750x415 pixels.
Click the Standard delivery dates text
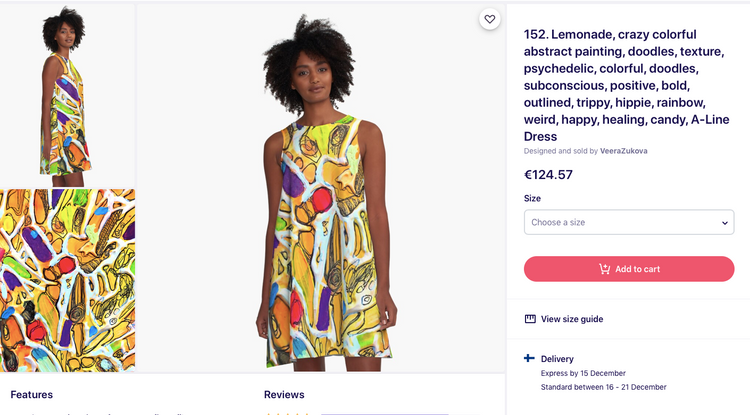[603, 387]
